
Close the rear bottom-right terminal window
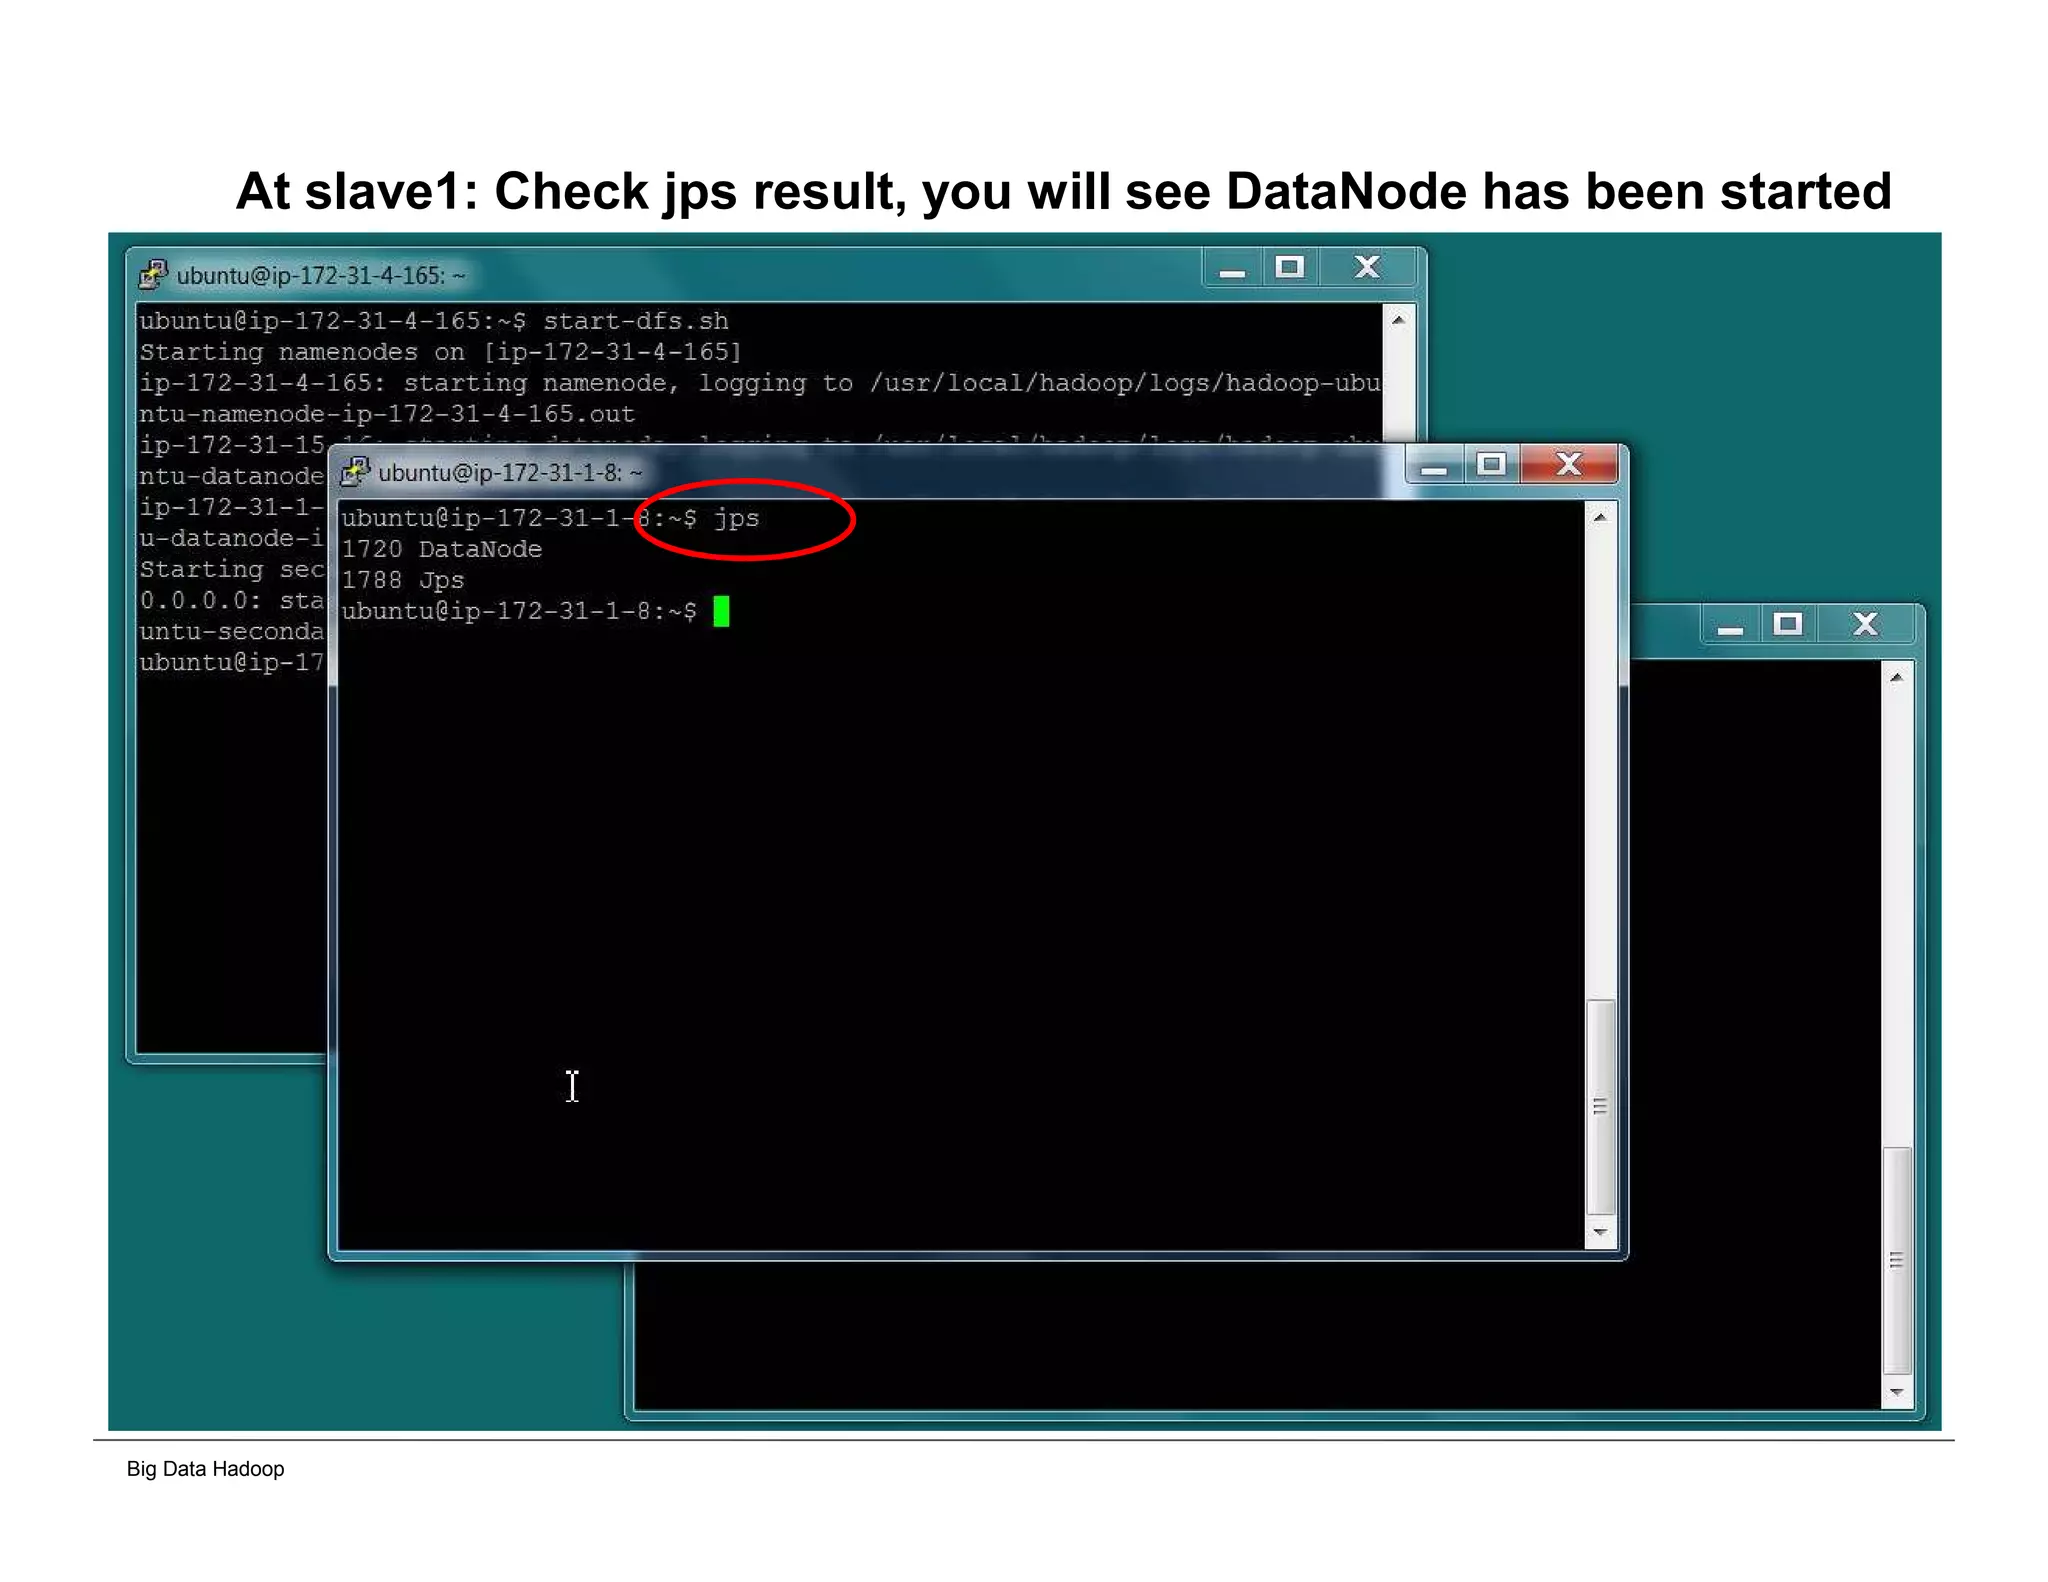click(1866, 626)
